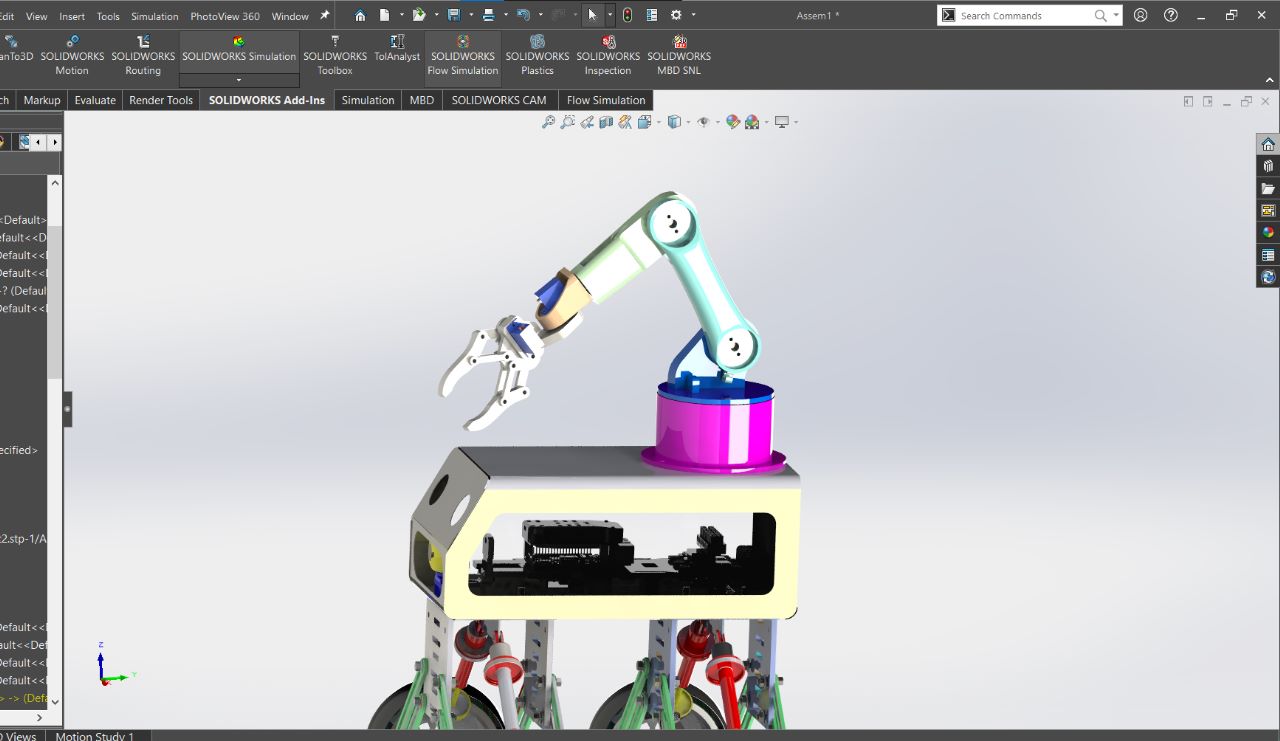Open View Palette icon in task pane
Viewport: 1280px width, 741px height.
[1268, 210]
